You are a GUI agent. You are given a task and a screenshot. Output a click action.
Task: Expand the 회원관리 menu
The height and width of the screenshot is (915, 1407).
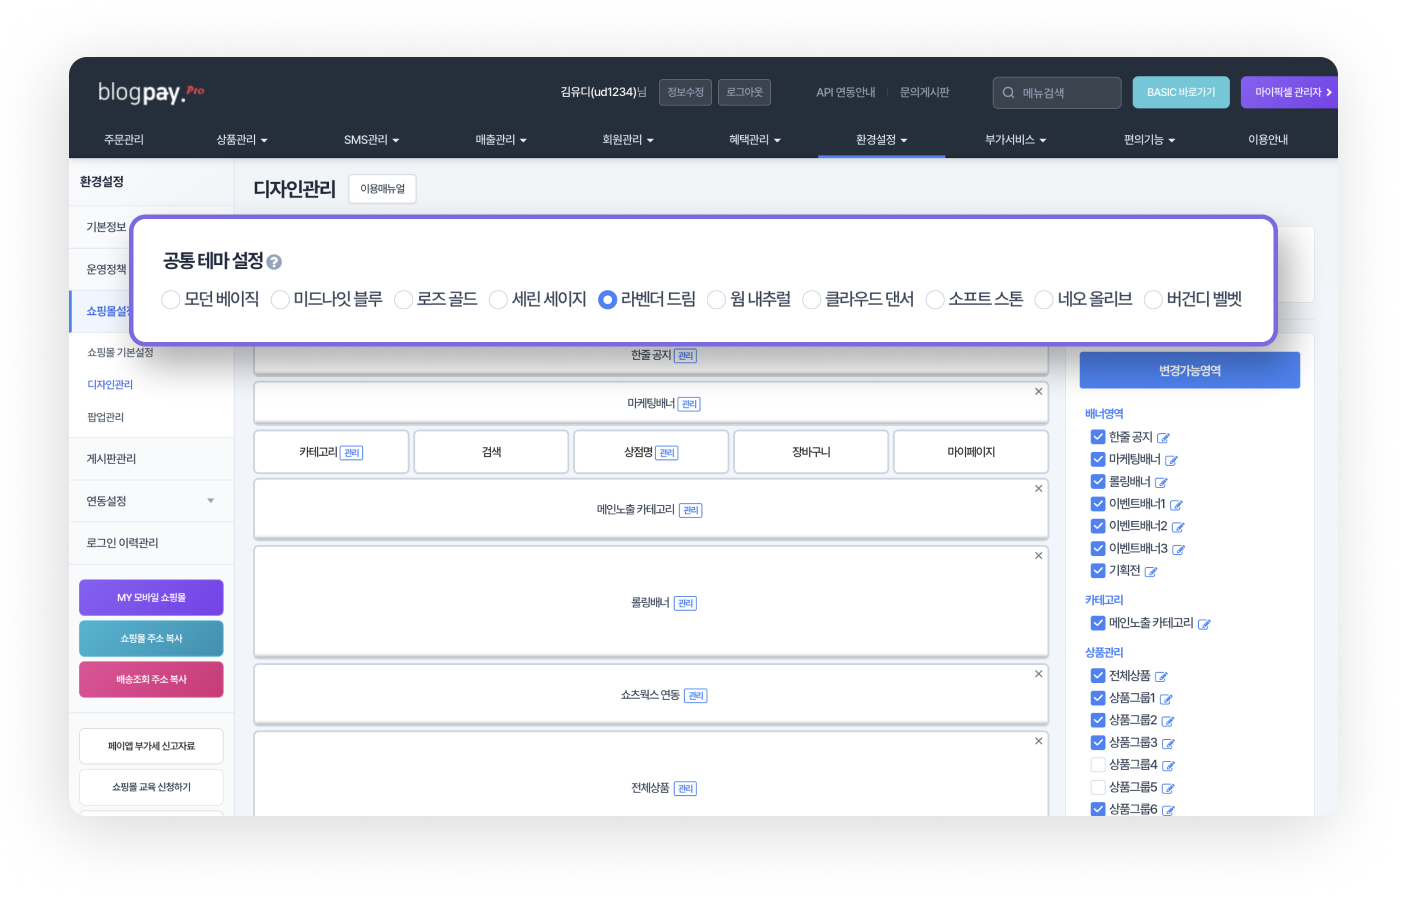point(628,140)
